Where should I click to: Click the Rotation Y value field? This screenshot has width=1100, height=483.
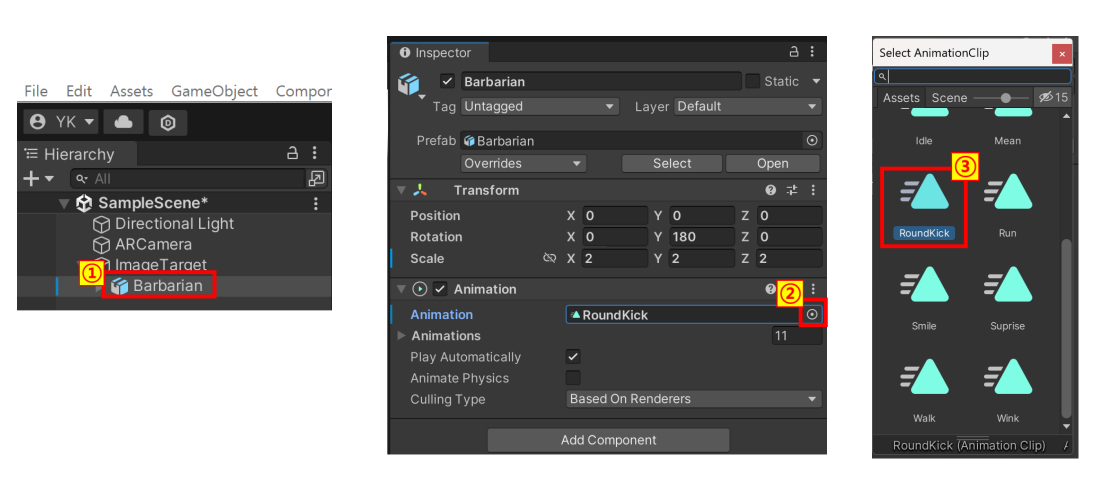[x=703, y=237]
